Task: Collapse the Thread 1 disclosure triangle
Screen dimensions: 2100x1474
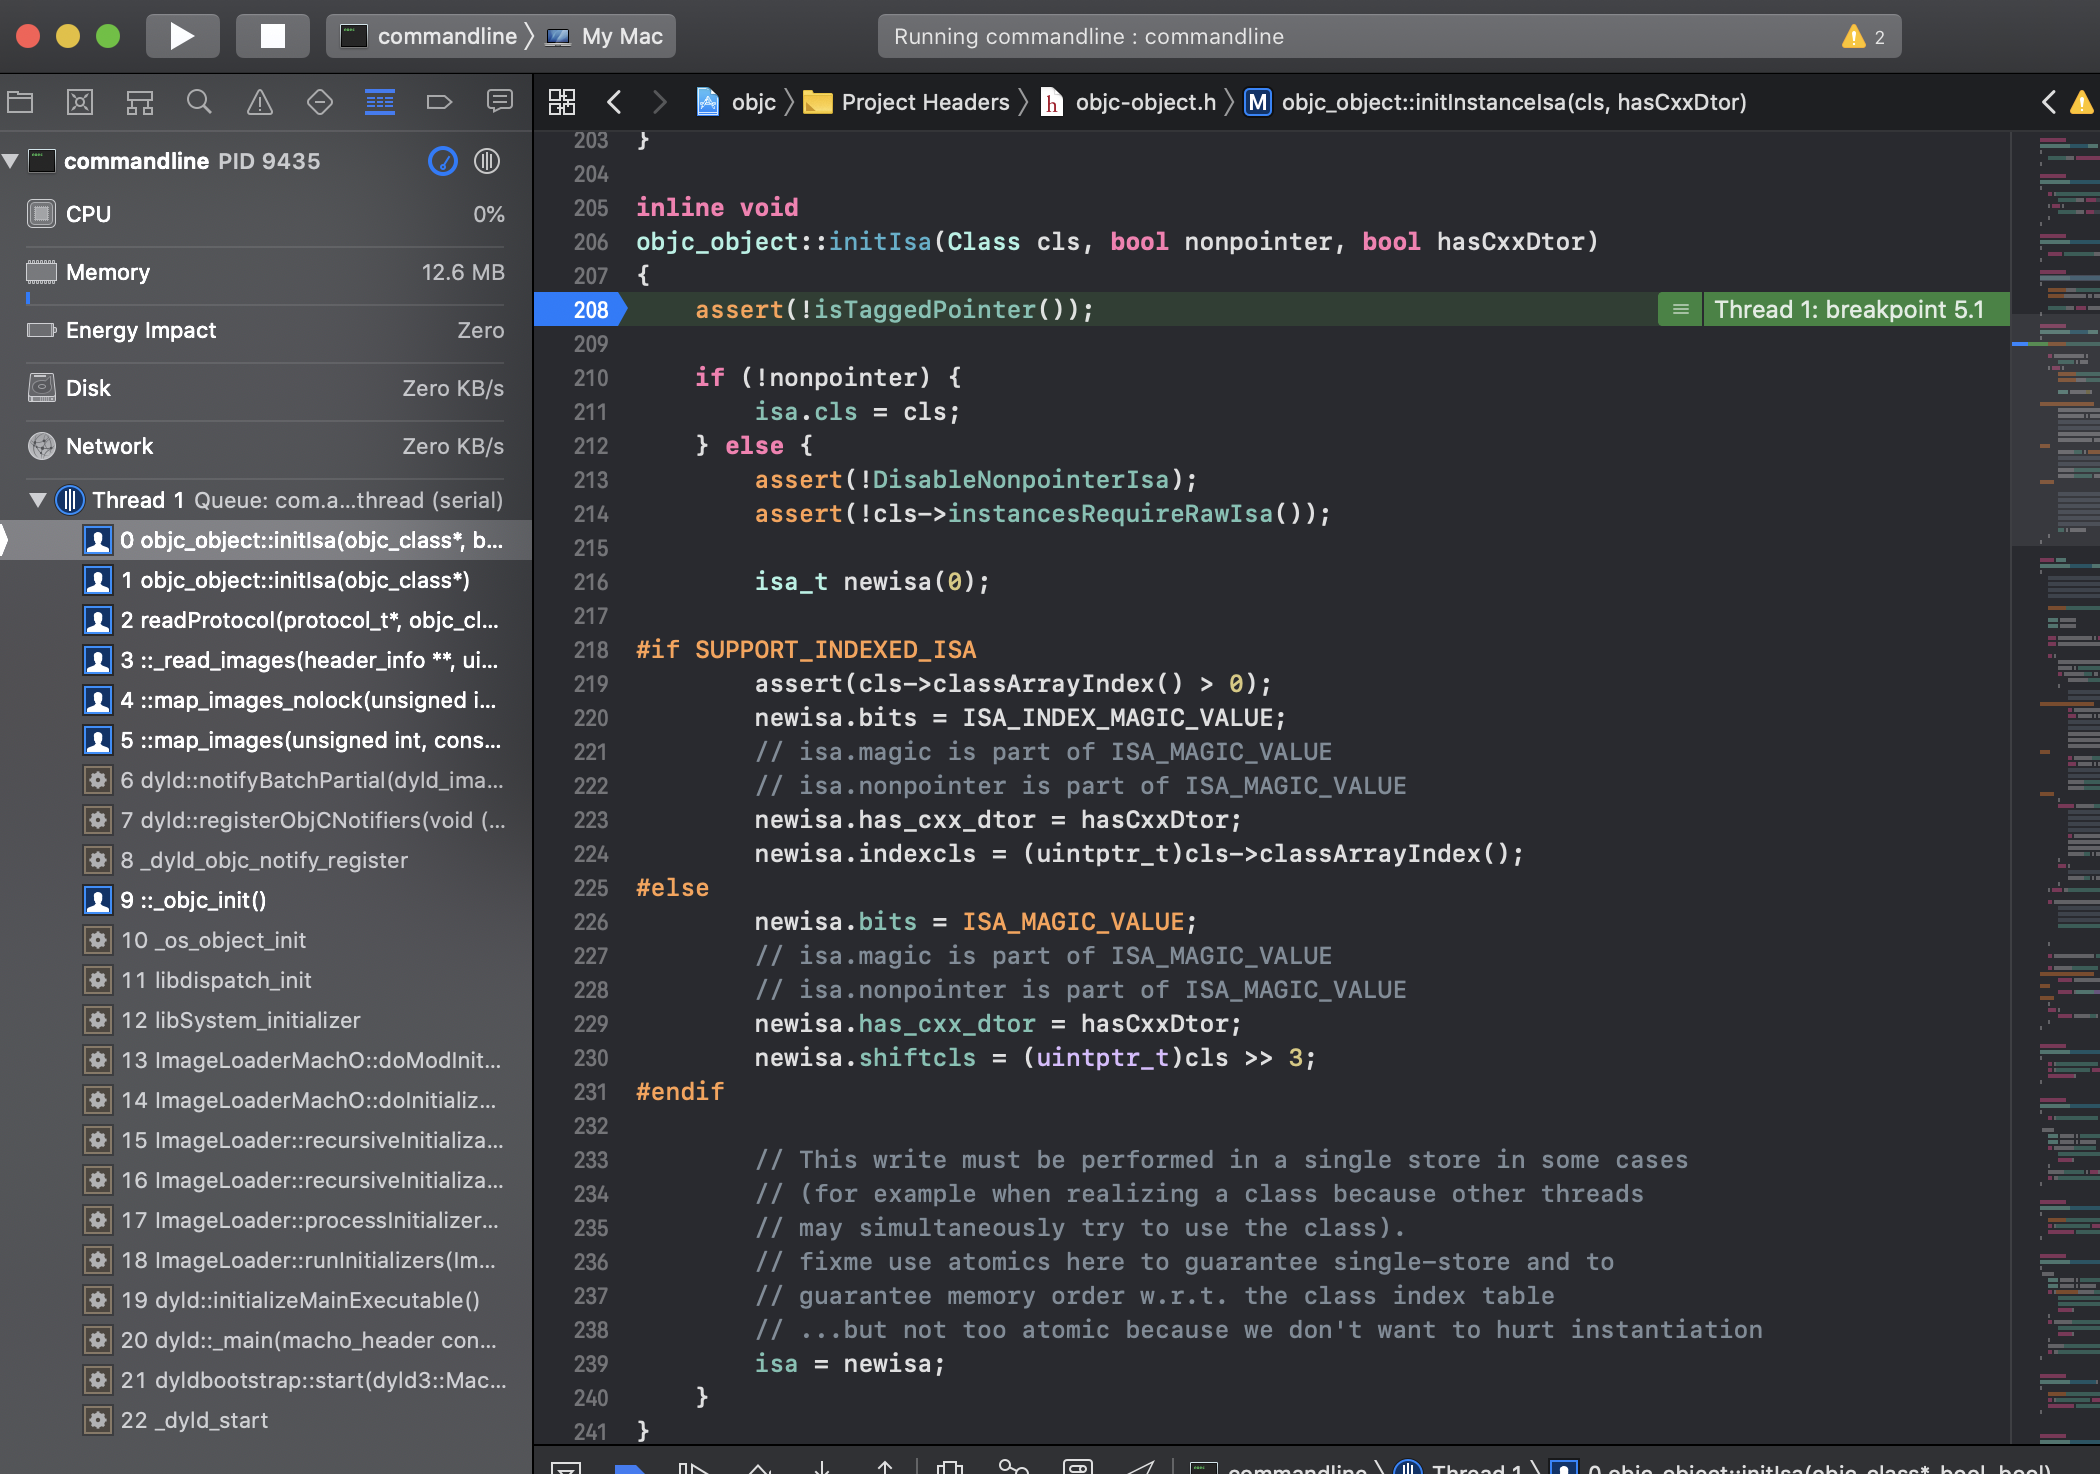Action: 38,500
